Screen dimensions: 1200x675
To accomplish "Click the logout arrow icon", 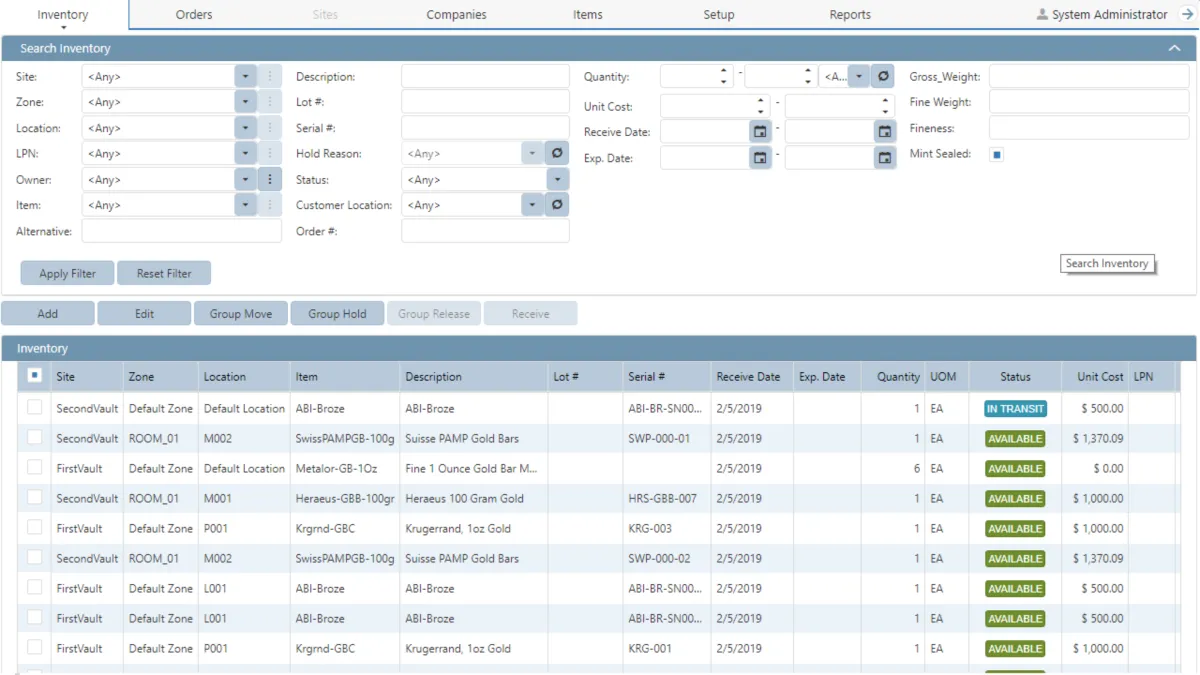I will coord(1187,15).
